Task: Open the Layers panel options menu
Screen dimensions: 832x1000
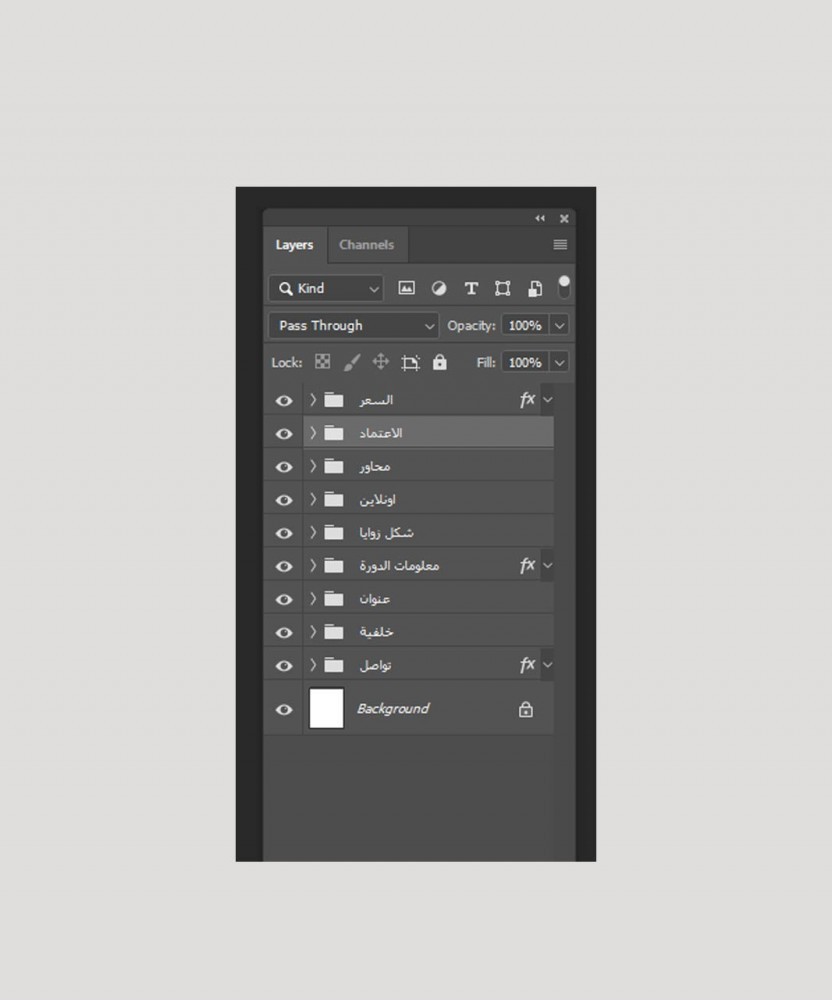Action: coord(560,245)
